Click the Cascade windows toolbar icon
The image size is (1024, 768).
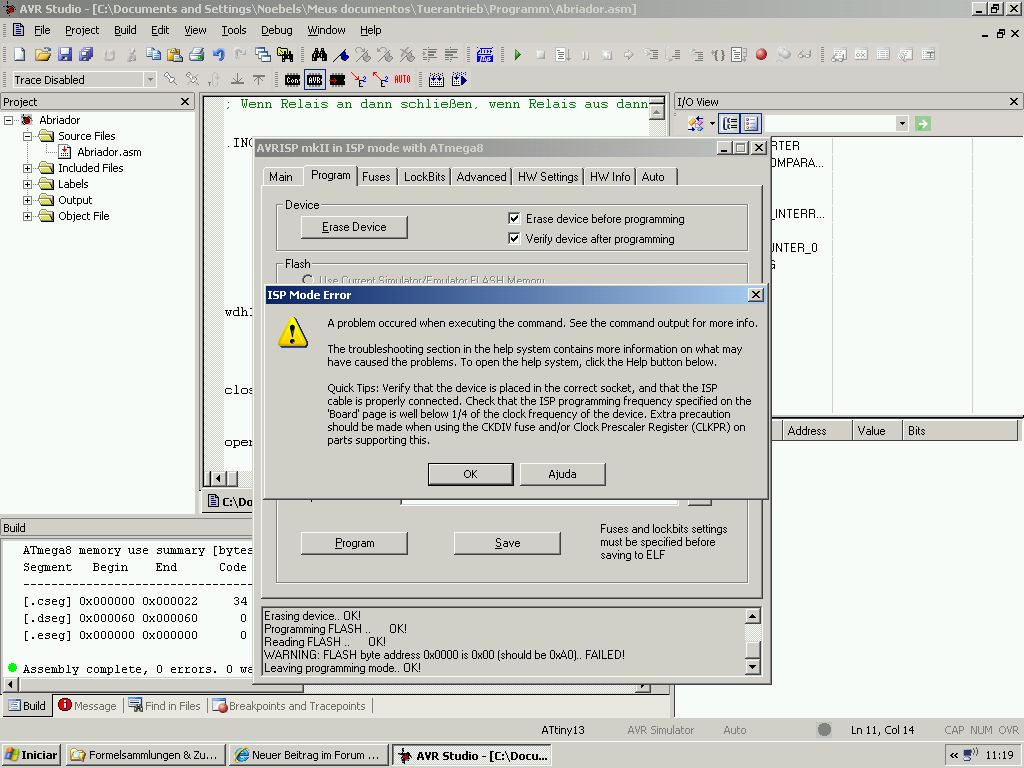(263, 54)
